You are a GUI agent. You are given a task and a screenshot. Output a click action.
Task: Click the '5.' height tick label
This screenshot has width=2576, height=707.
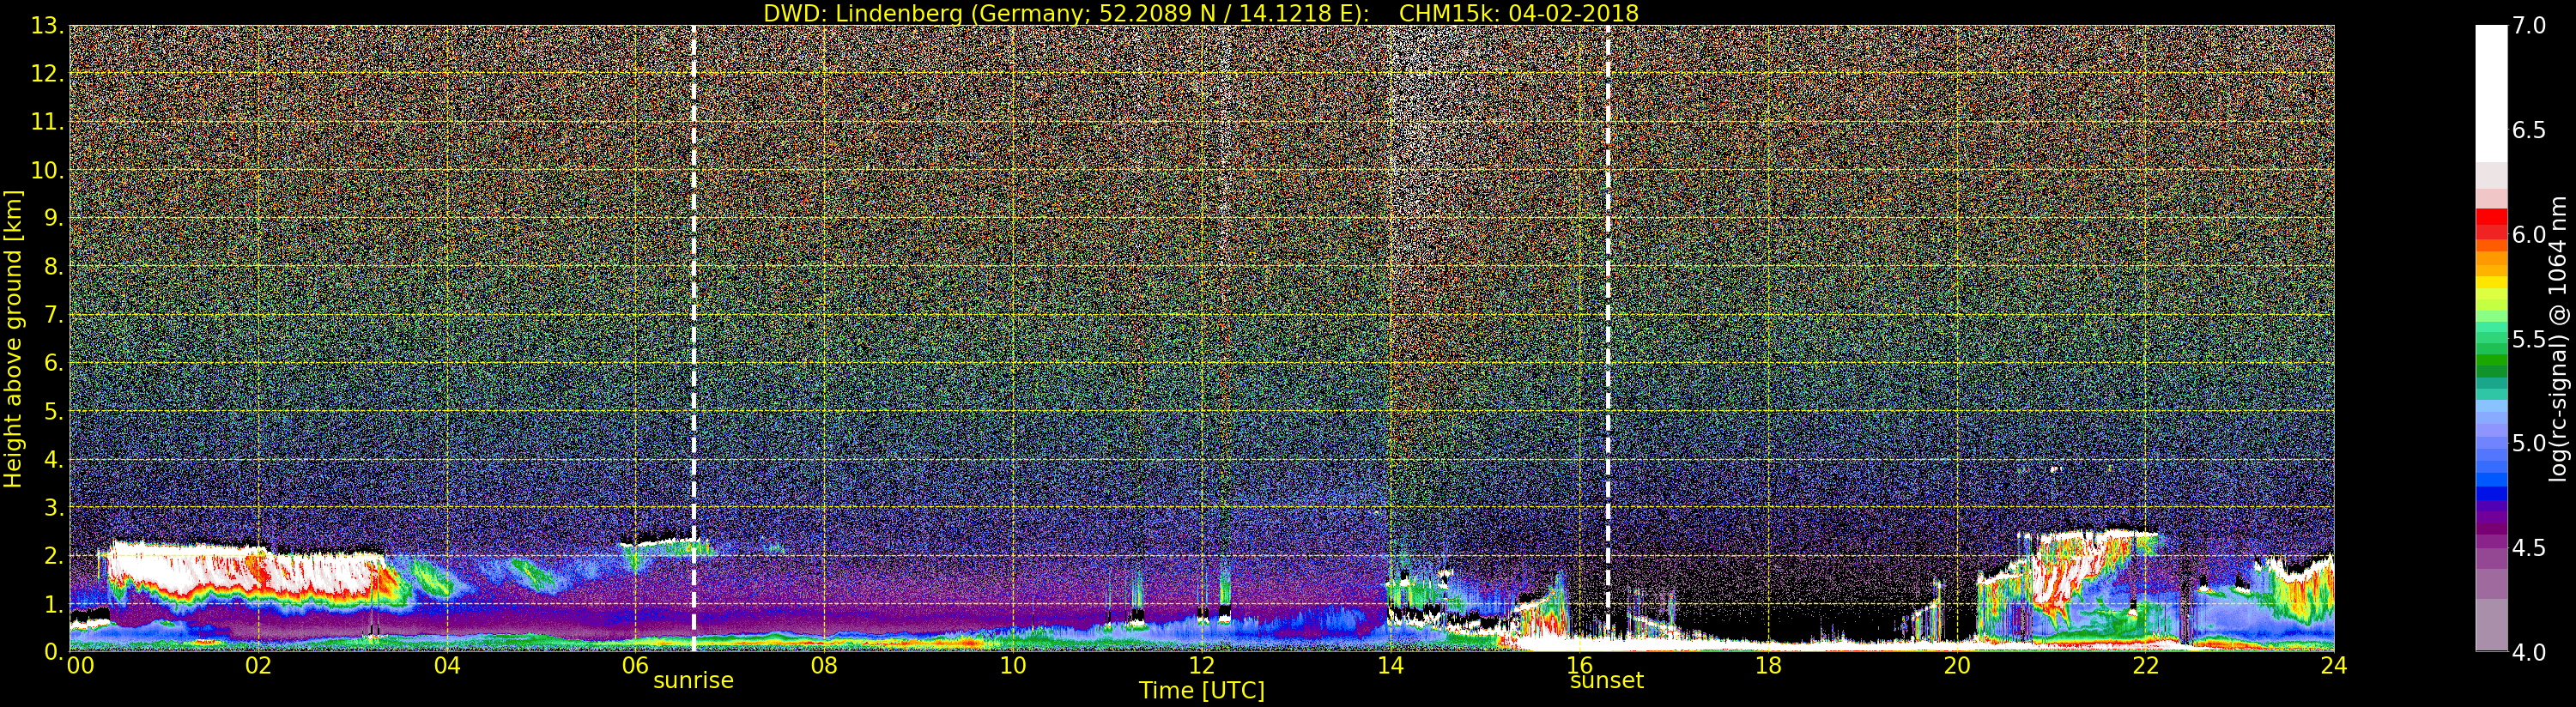(x=53, y=411)
